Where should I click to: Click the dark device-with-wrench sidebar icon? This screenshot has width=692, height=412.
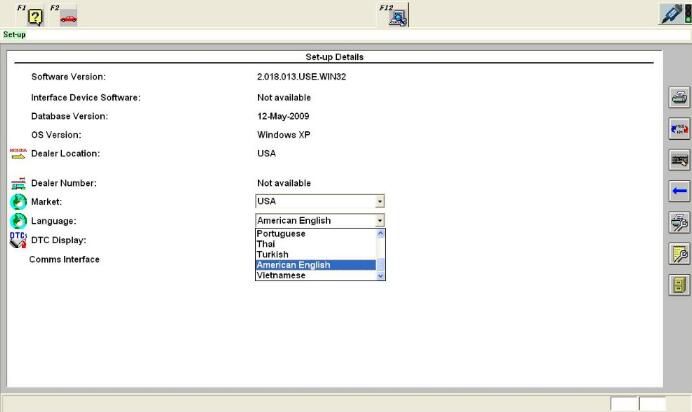(x=679, y=160)
